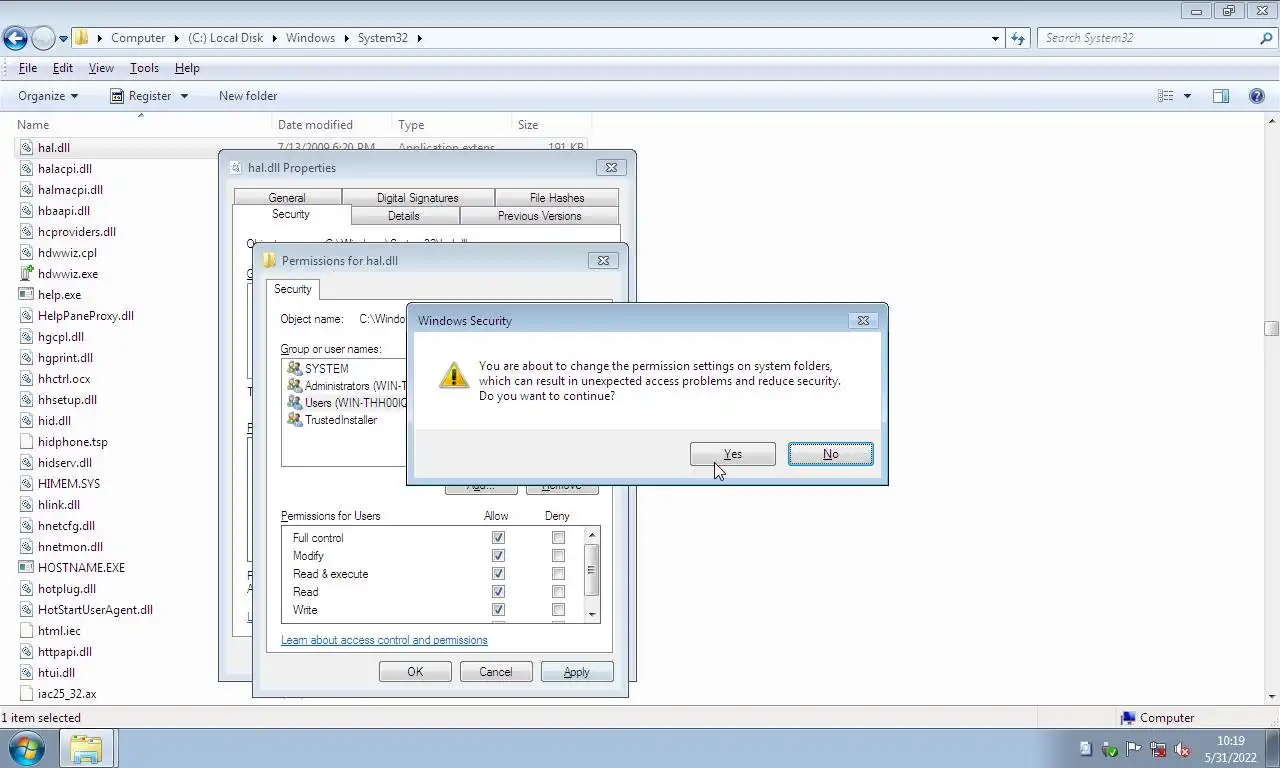Click OK in the Permissions dialog
The height and width of the screenshot is (768, 1280).
pos(415,672)
